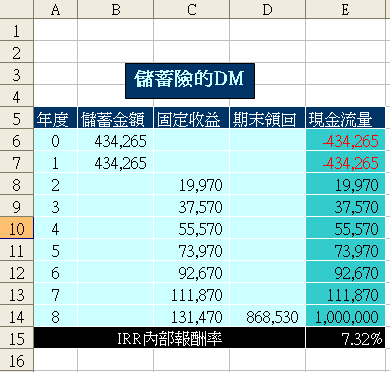The image size is (390, 372).
Task: Click the 期末領回 header cell
Action: pos(267,118)
